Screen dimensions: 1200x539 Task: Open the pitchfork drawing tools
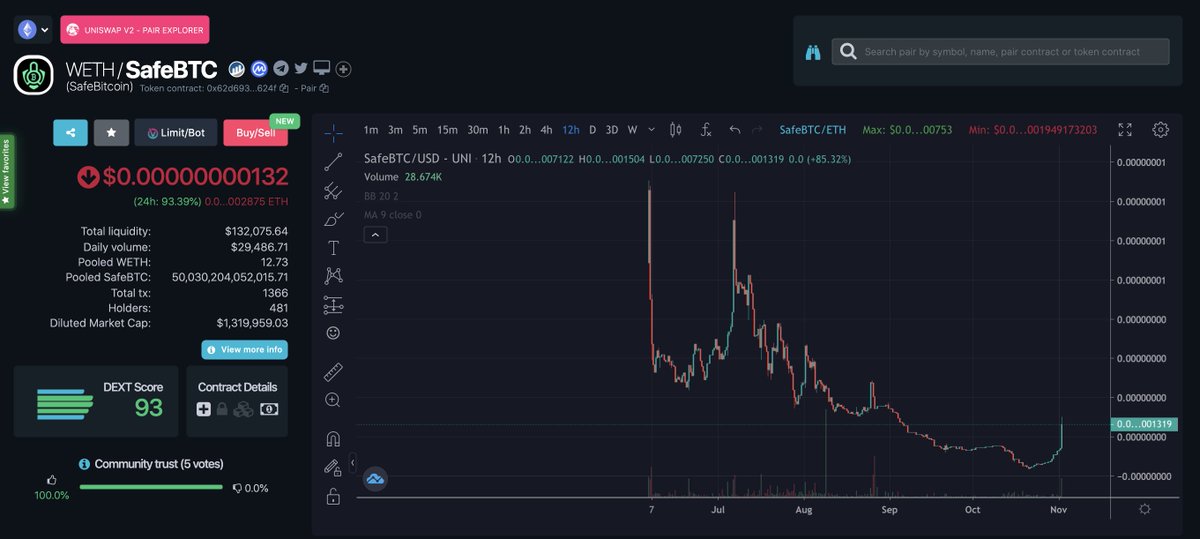tap(333, 190)
